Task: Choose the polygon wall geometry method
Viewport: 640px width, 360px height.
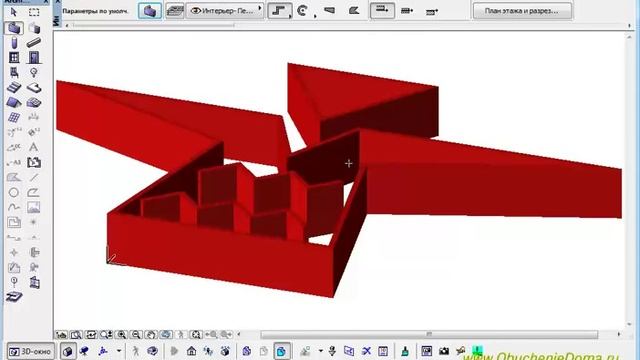Action: coord(353,11)
